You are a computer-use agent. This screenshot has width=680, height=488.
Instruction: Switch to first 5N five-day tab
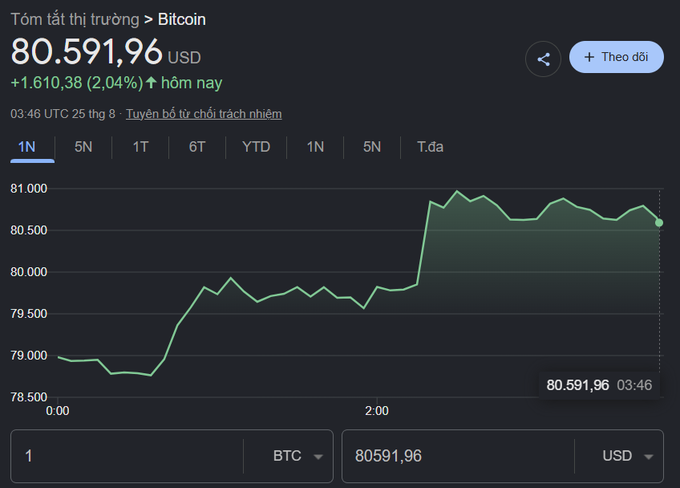[x=83, y=147]
